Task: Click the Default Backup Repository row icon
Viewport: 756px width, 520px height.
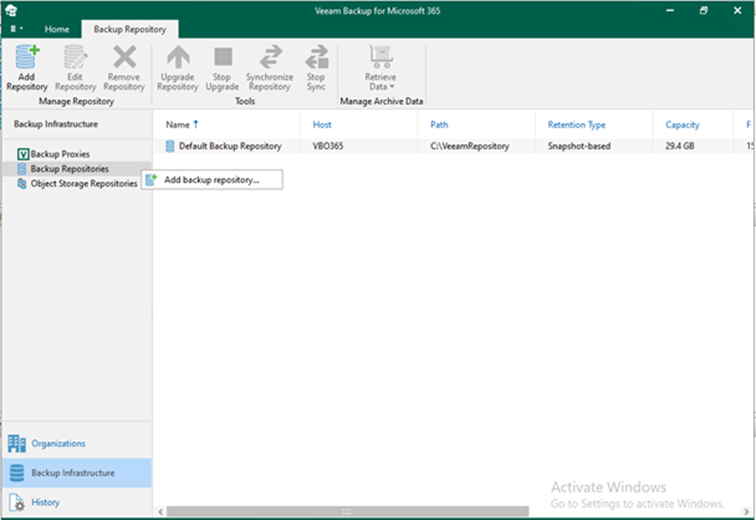Action: click(170, 146)
